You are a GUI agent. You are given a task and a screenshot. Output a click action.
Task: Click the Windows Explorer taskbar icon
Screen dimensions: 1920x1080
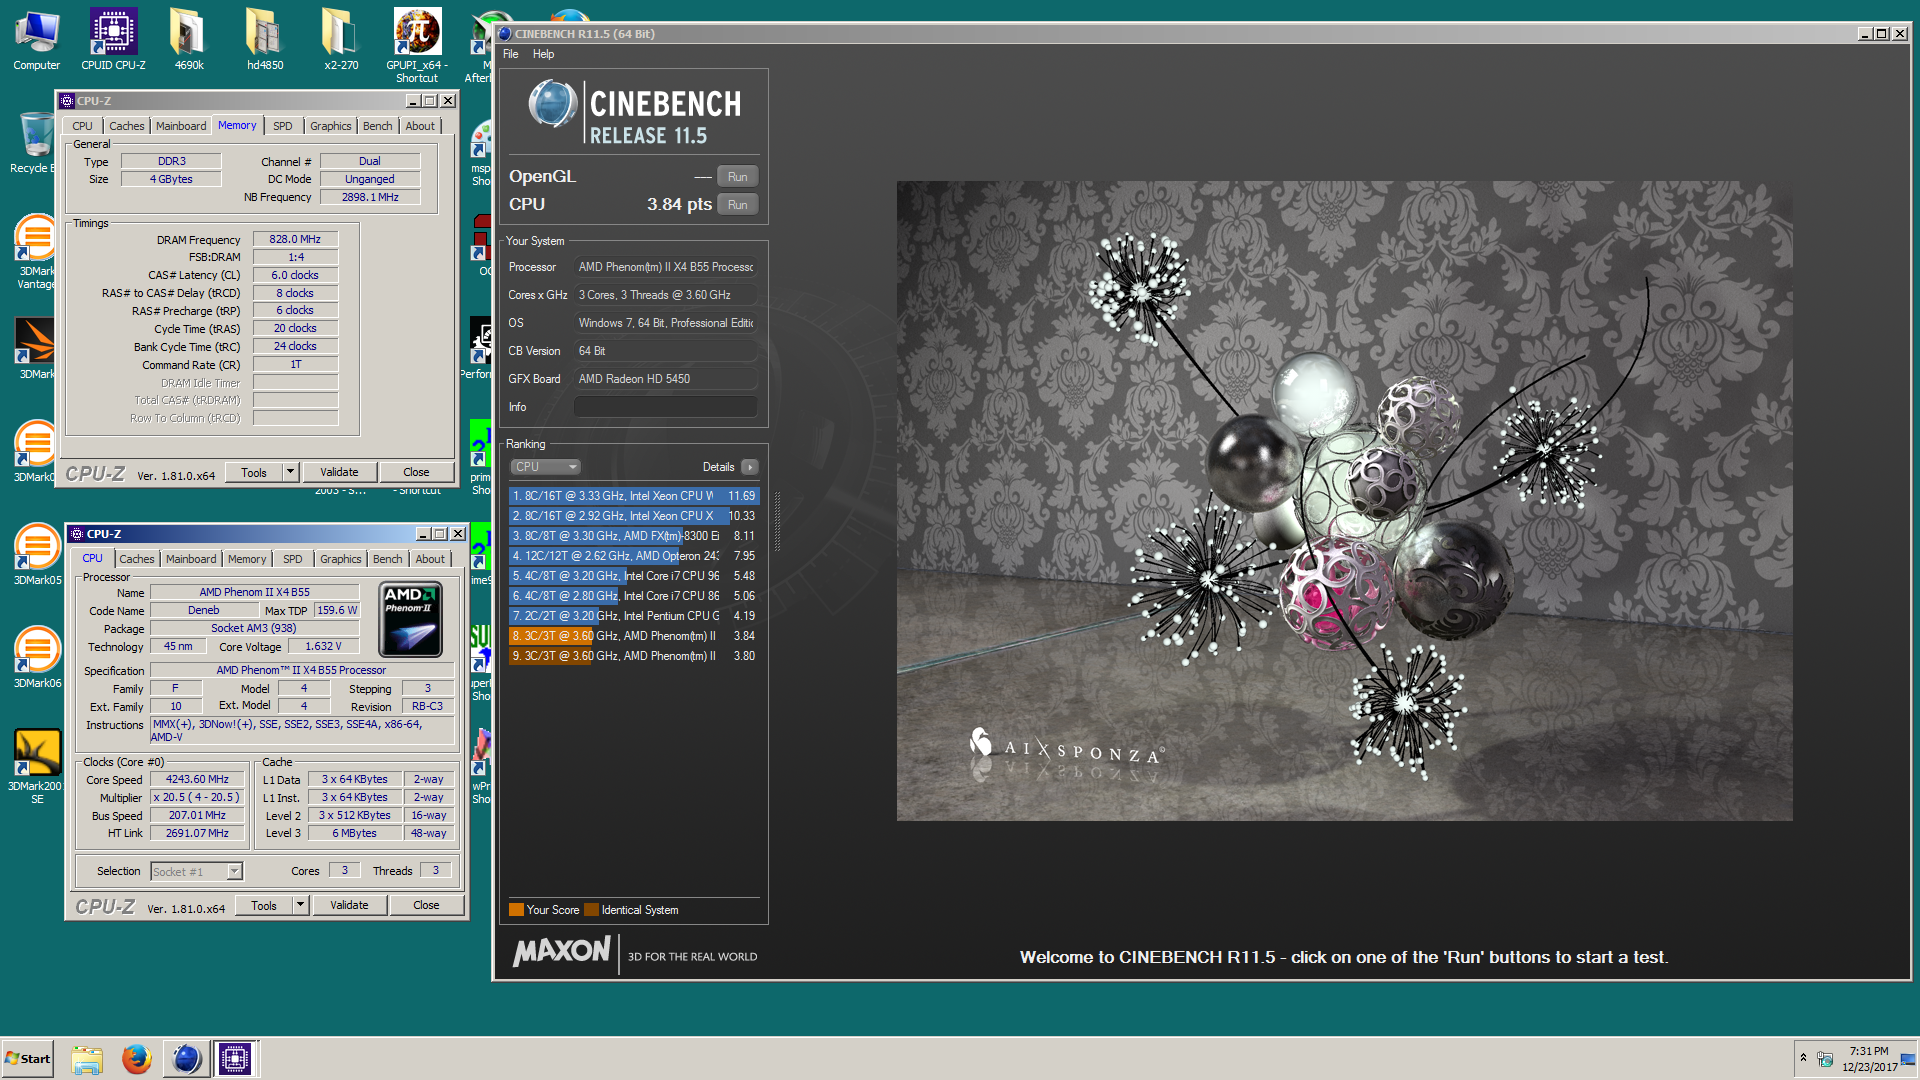(87, 1059)
